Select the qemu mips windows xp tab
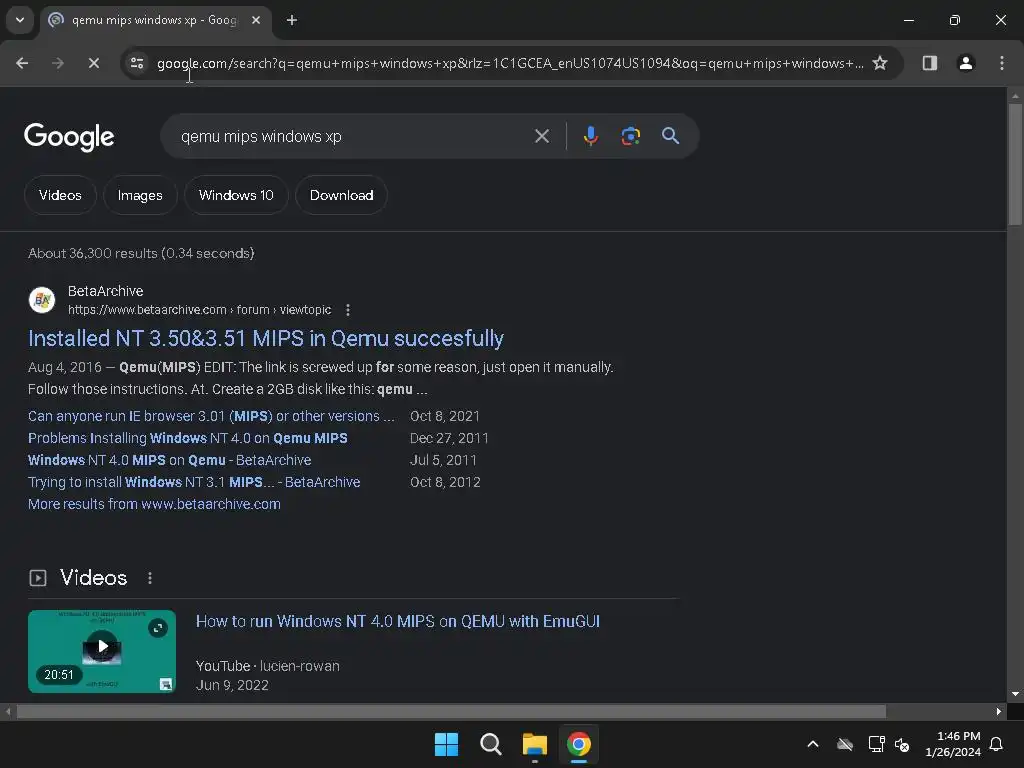 click(155, 20)
